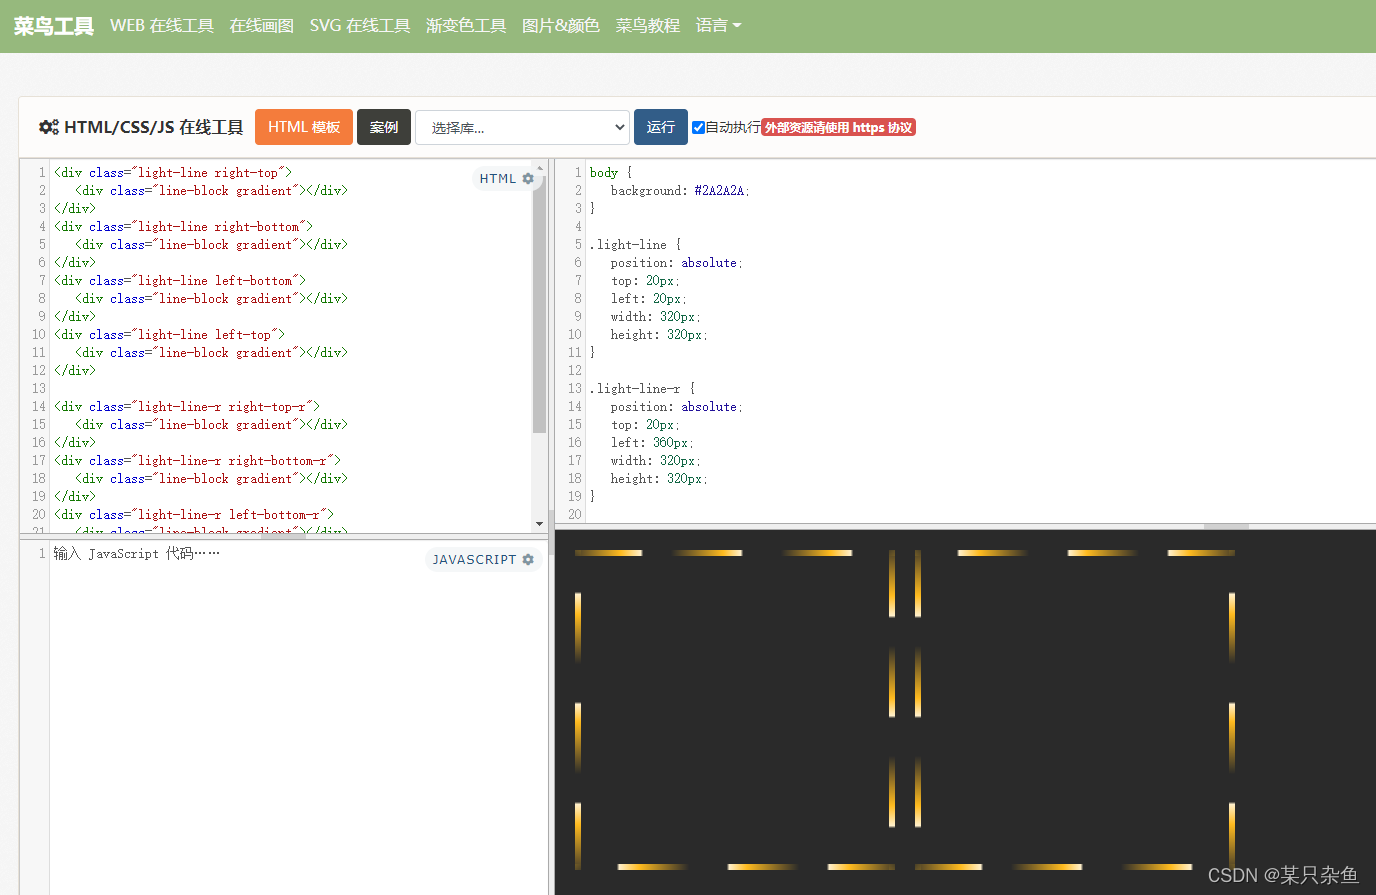
Task: Click the '.light-line {' selector text
Action: pos(635,244)
